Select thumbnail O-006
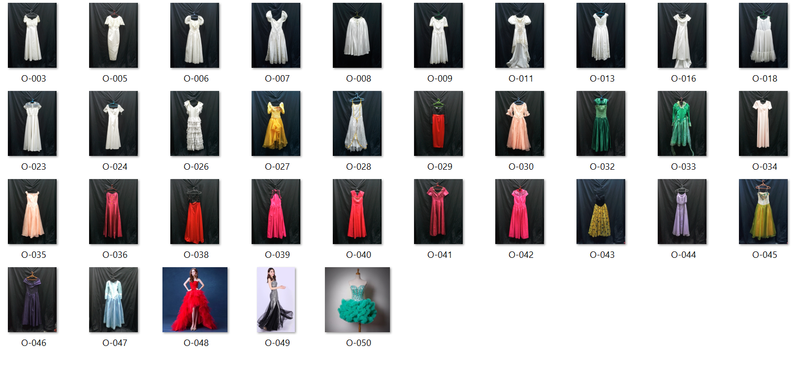The image size is (800, 367). [194, 35]
